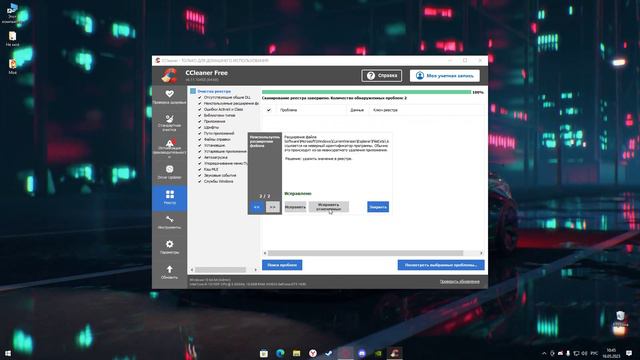Open the Windows Start button
This screenshot has width=640, height=360.
coord(7,353)
